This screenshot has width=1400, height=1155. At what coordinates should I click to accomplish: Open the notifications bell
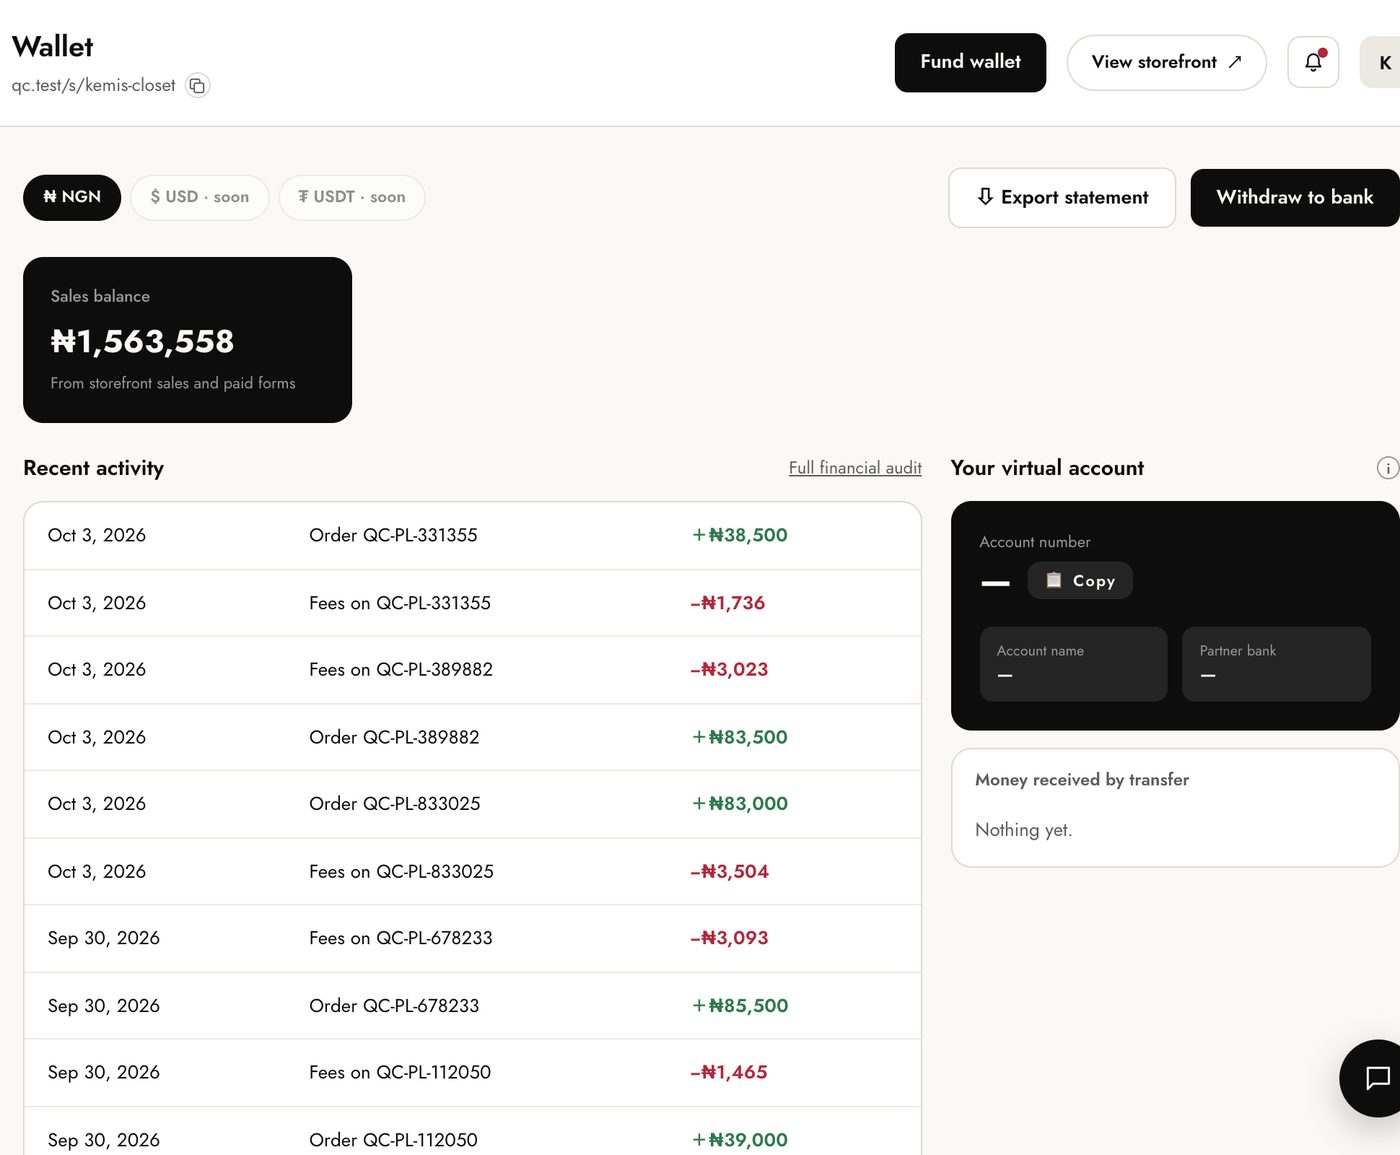1313,62
